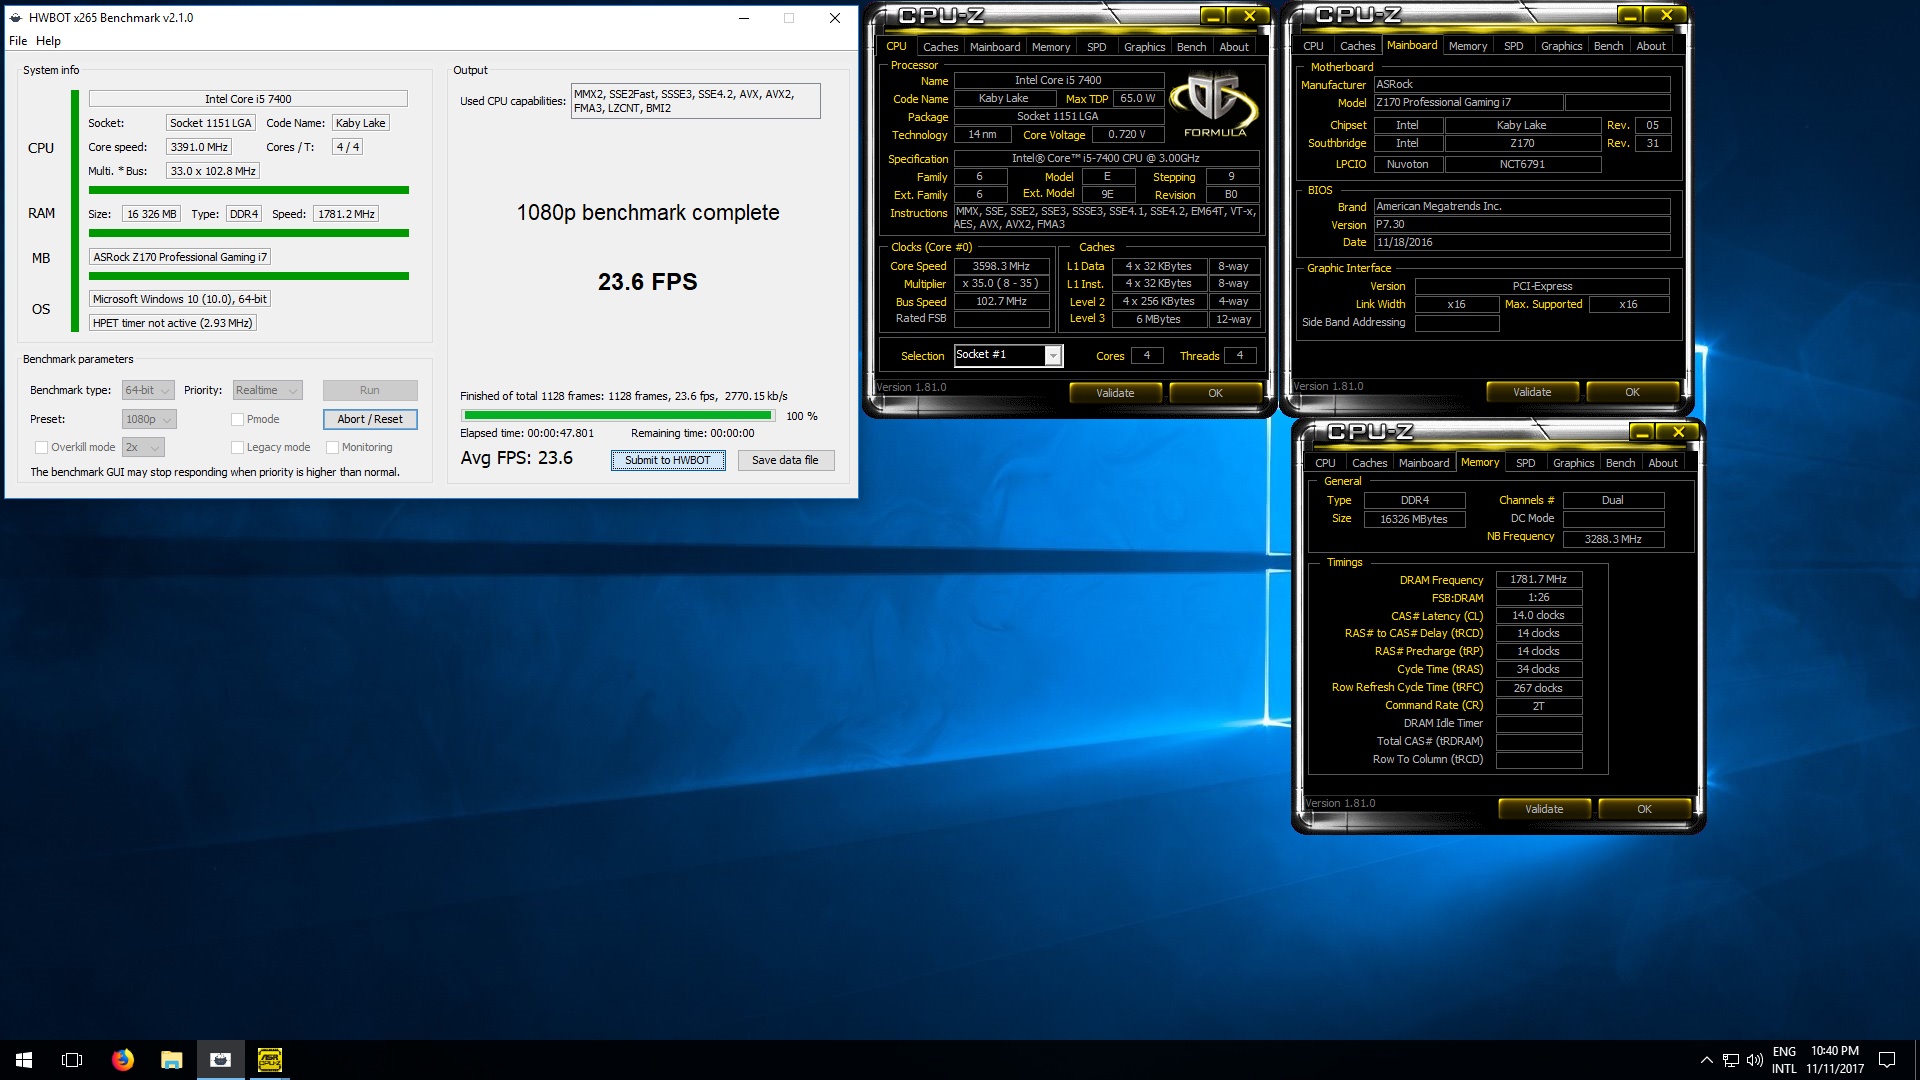Viewport: 1920px width, 1080px height.
Task: Switch to CPU tab in Memory window
Action: pos(1325,463)
